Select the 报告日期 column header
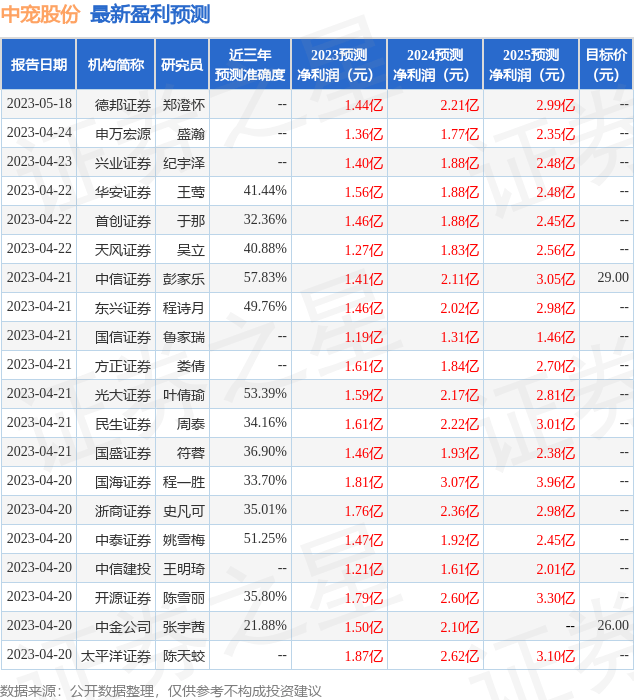Viewport: 634px width, 700px height. [39, 65]
